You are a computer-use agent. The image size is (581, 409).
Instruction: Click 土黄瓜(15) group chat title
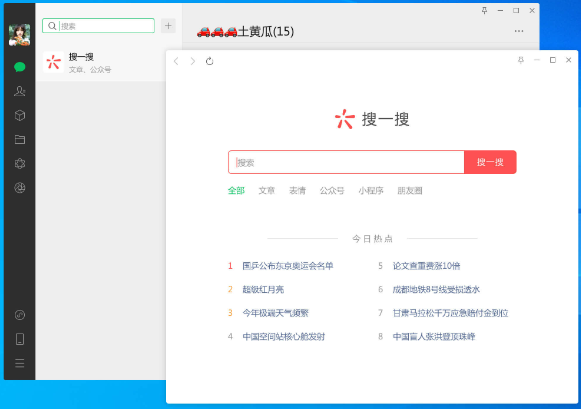(x=245, y=31)
